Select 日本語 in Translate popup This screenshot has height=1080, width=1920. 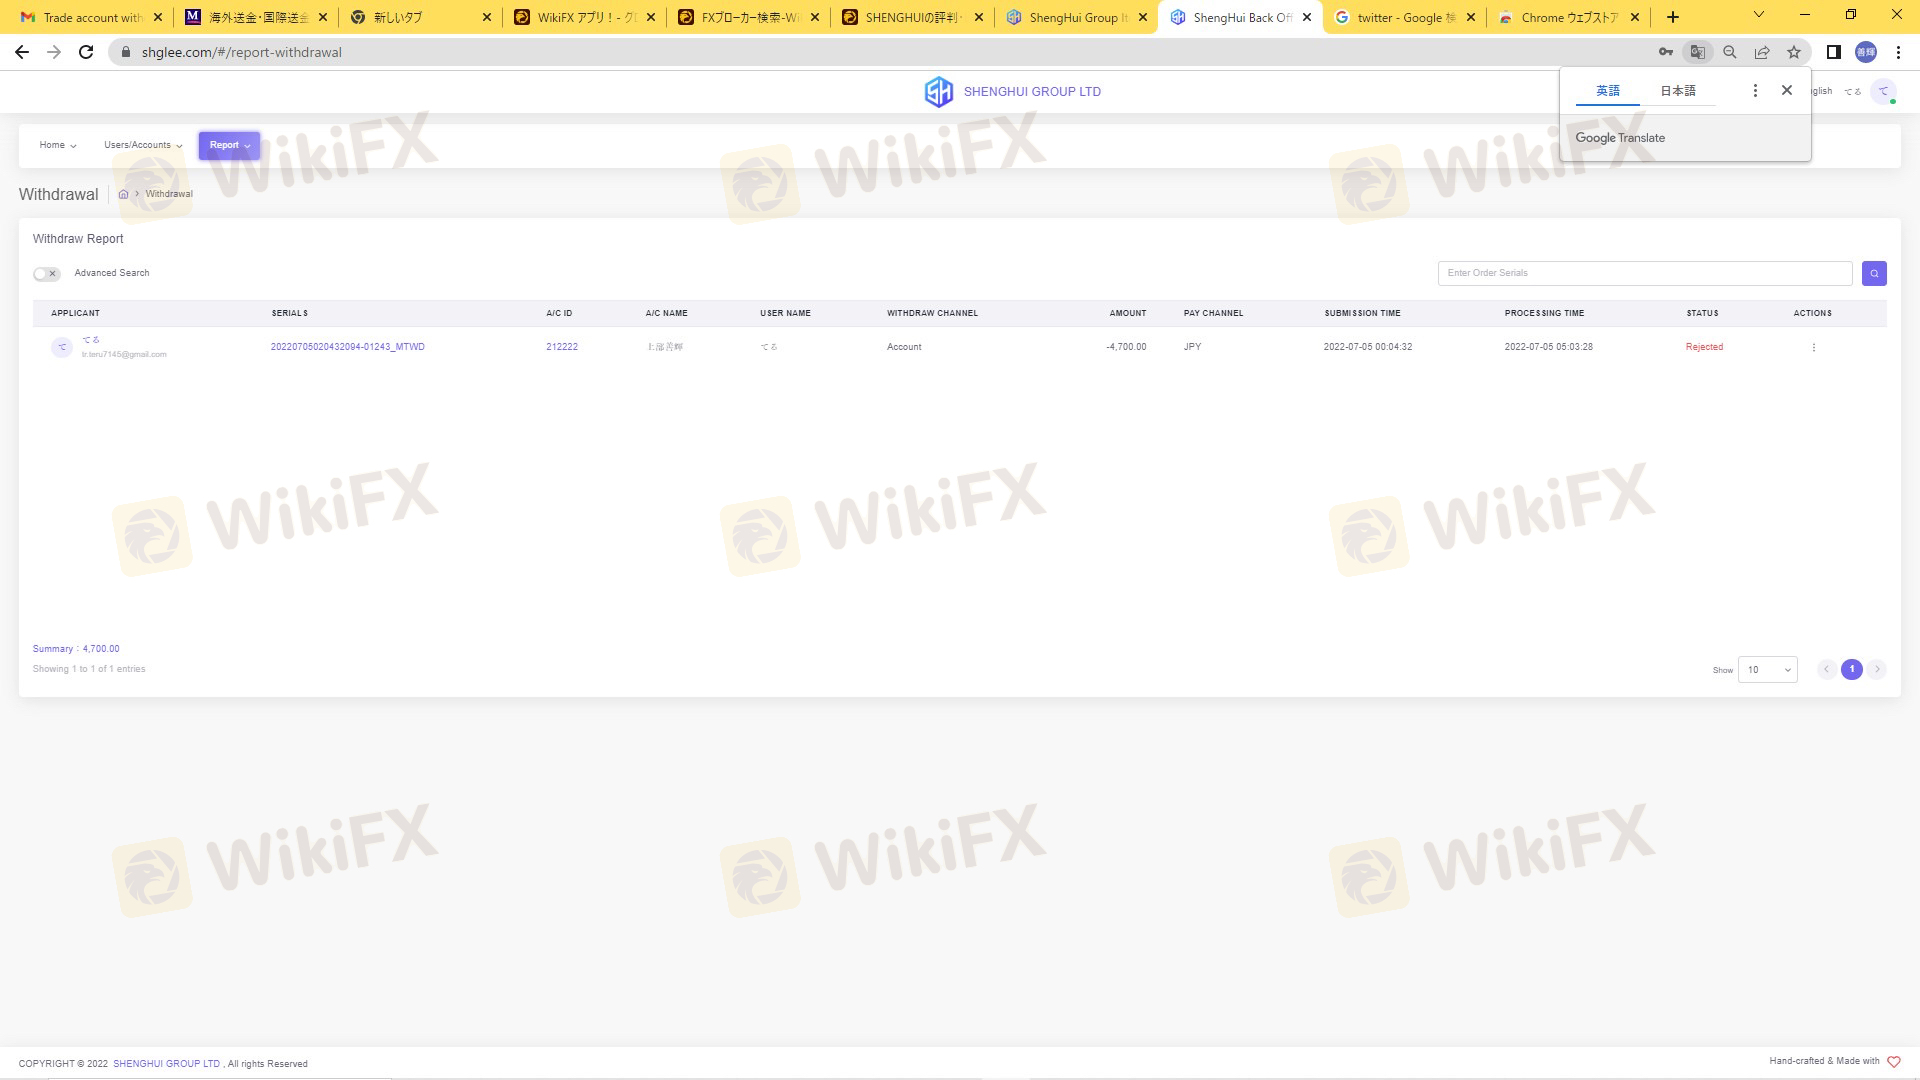[x=1678, y=91]
